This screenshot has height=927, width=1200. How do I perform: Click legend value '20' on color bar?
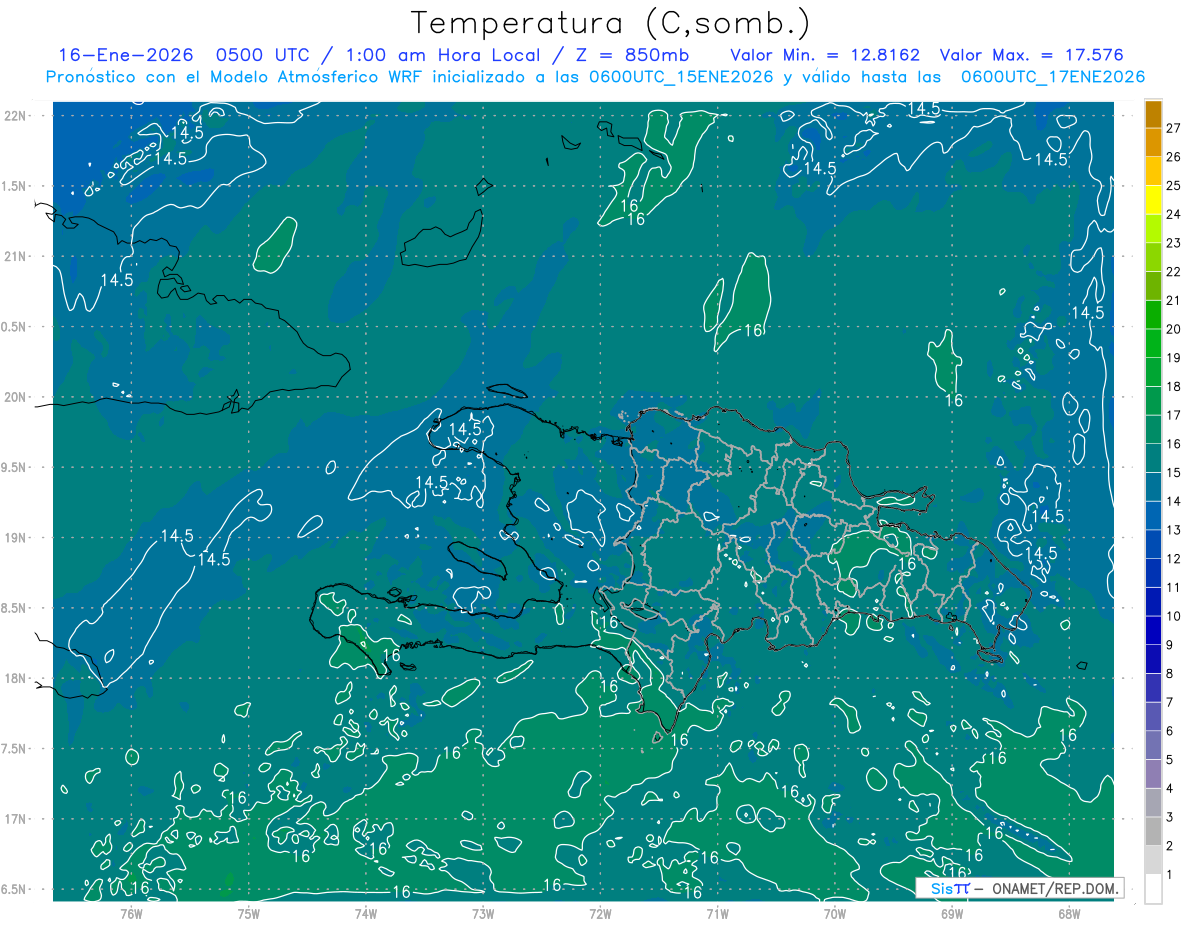click(1173, 329)
